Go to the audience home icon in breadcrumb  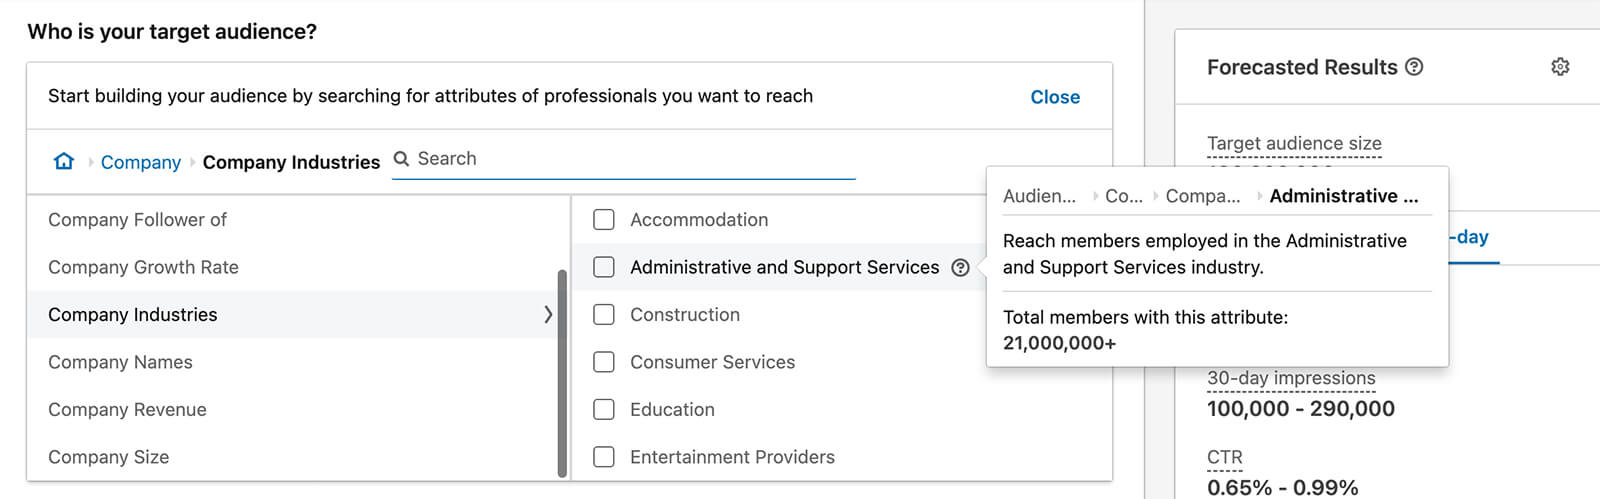tap(64, 161)
